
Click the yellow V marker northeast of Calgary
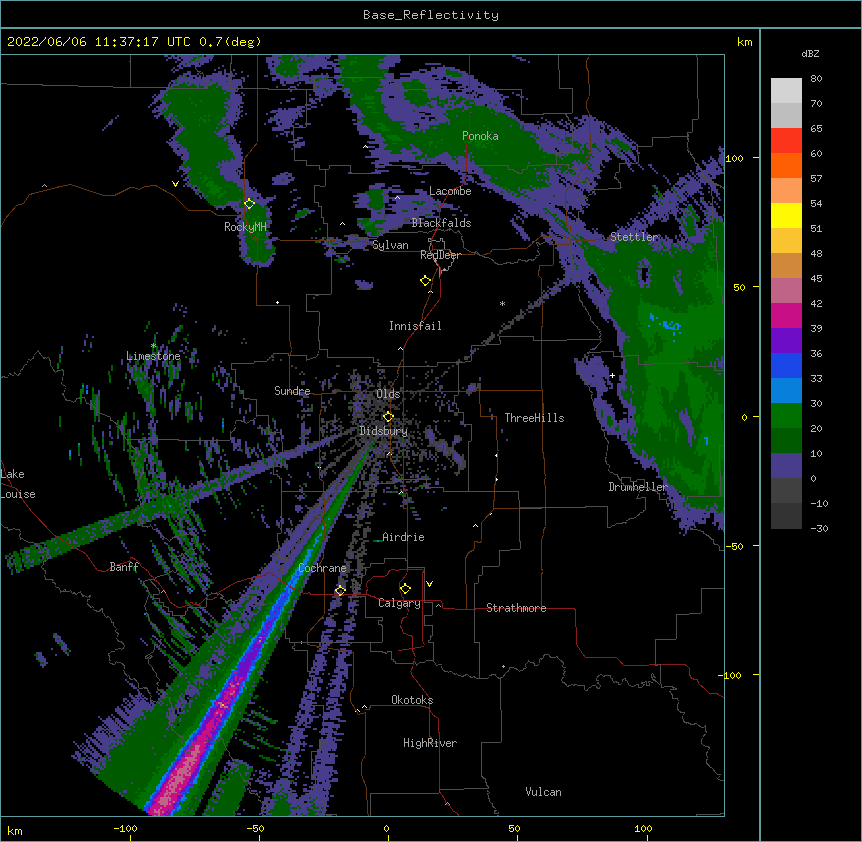coord(429,584)
